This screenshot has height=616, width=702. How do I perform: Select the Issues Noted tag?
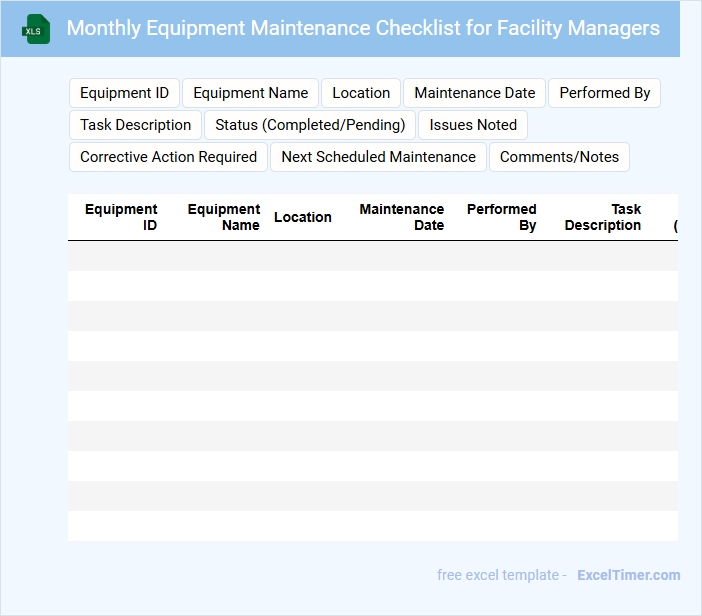(473, 125)
